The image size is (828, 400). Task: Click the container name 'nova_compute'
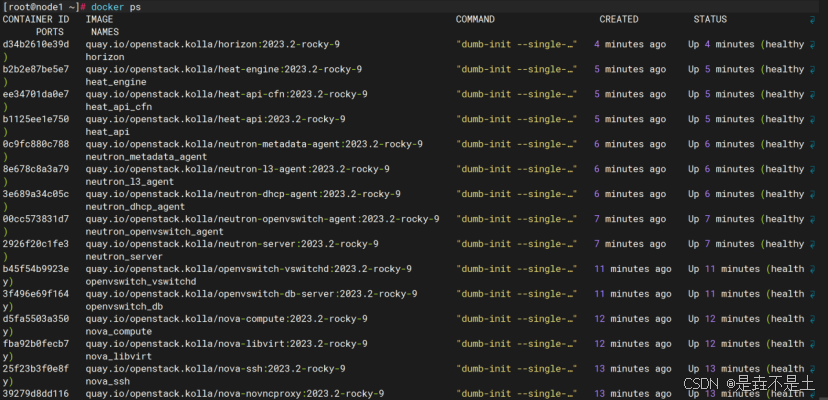coord(119,331)
